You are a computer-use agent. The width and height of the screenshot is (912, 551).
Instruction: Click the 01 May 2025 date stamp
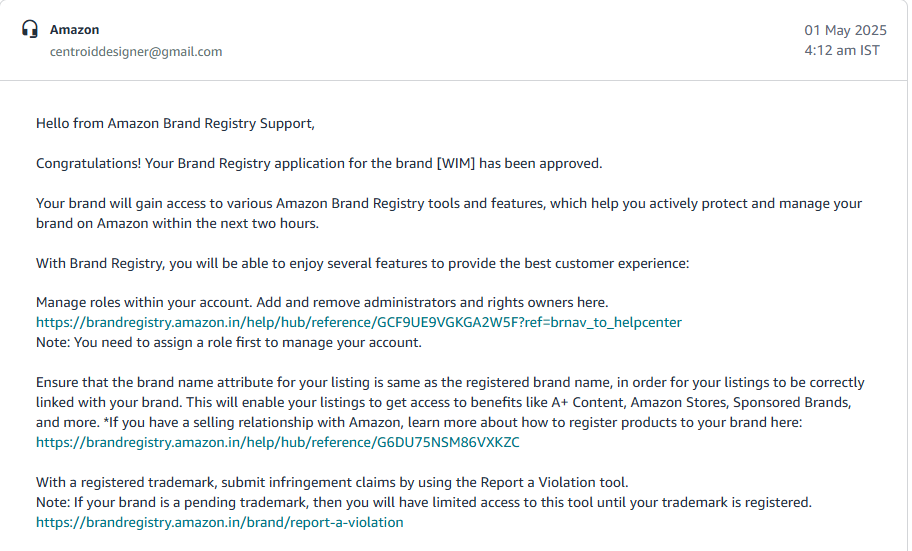coord(845,30)
